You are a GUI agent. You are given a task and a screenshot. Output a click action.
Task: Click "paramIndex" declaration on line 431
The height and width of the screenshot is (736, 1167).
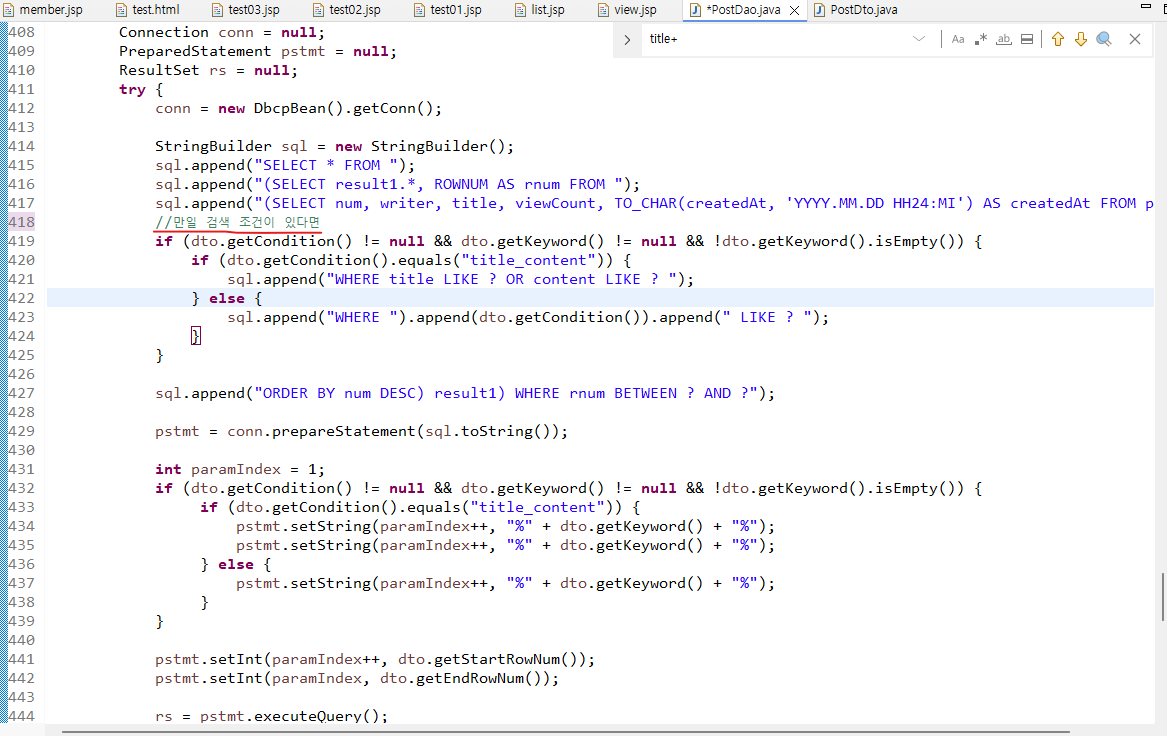(x=236, y=469)
